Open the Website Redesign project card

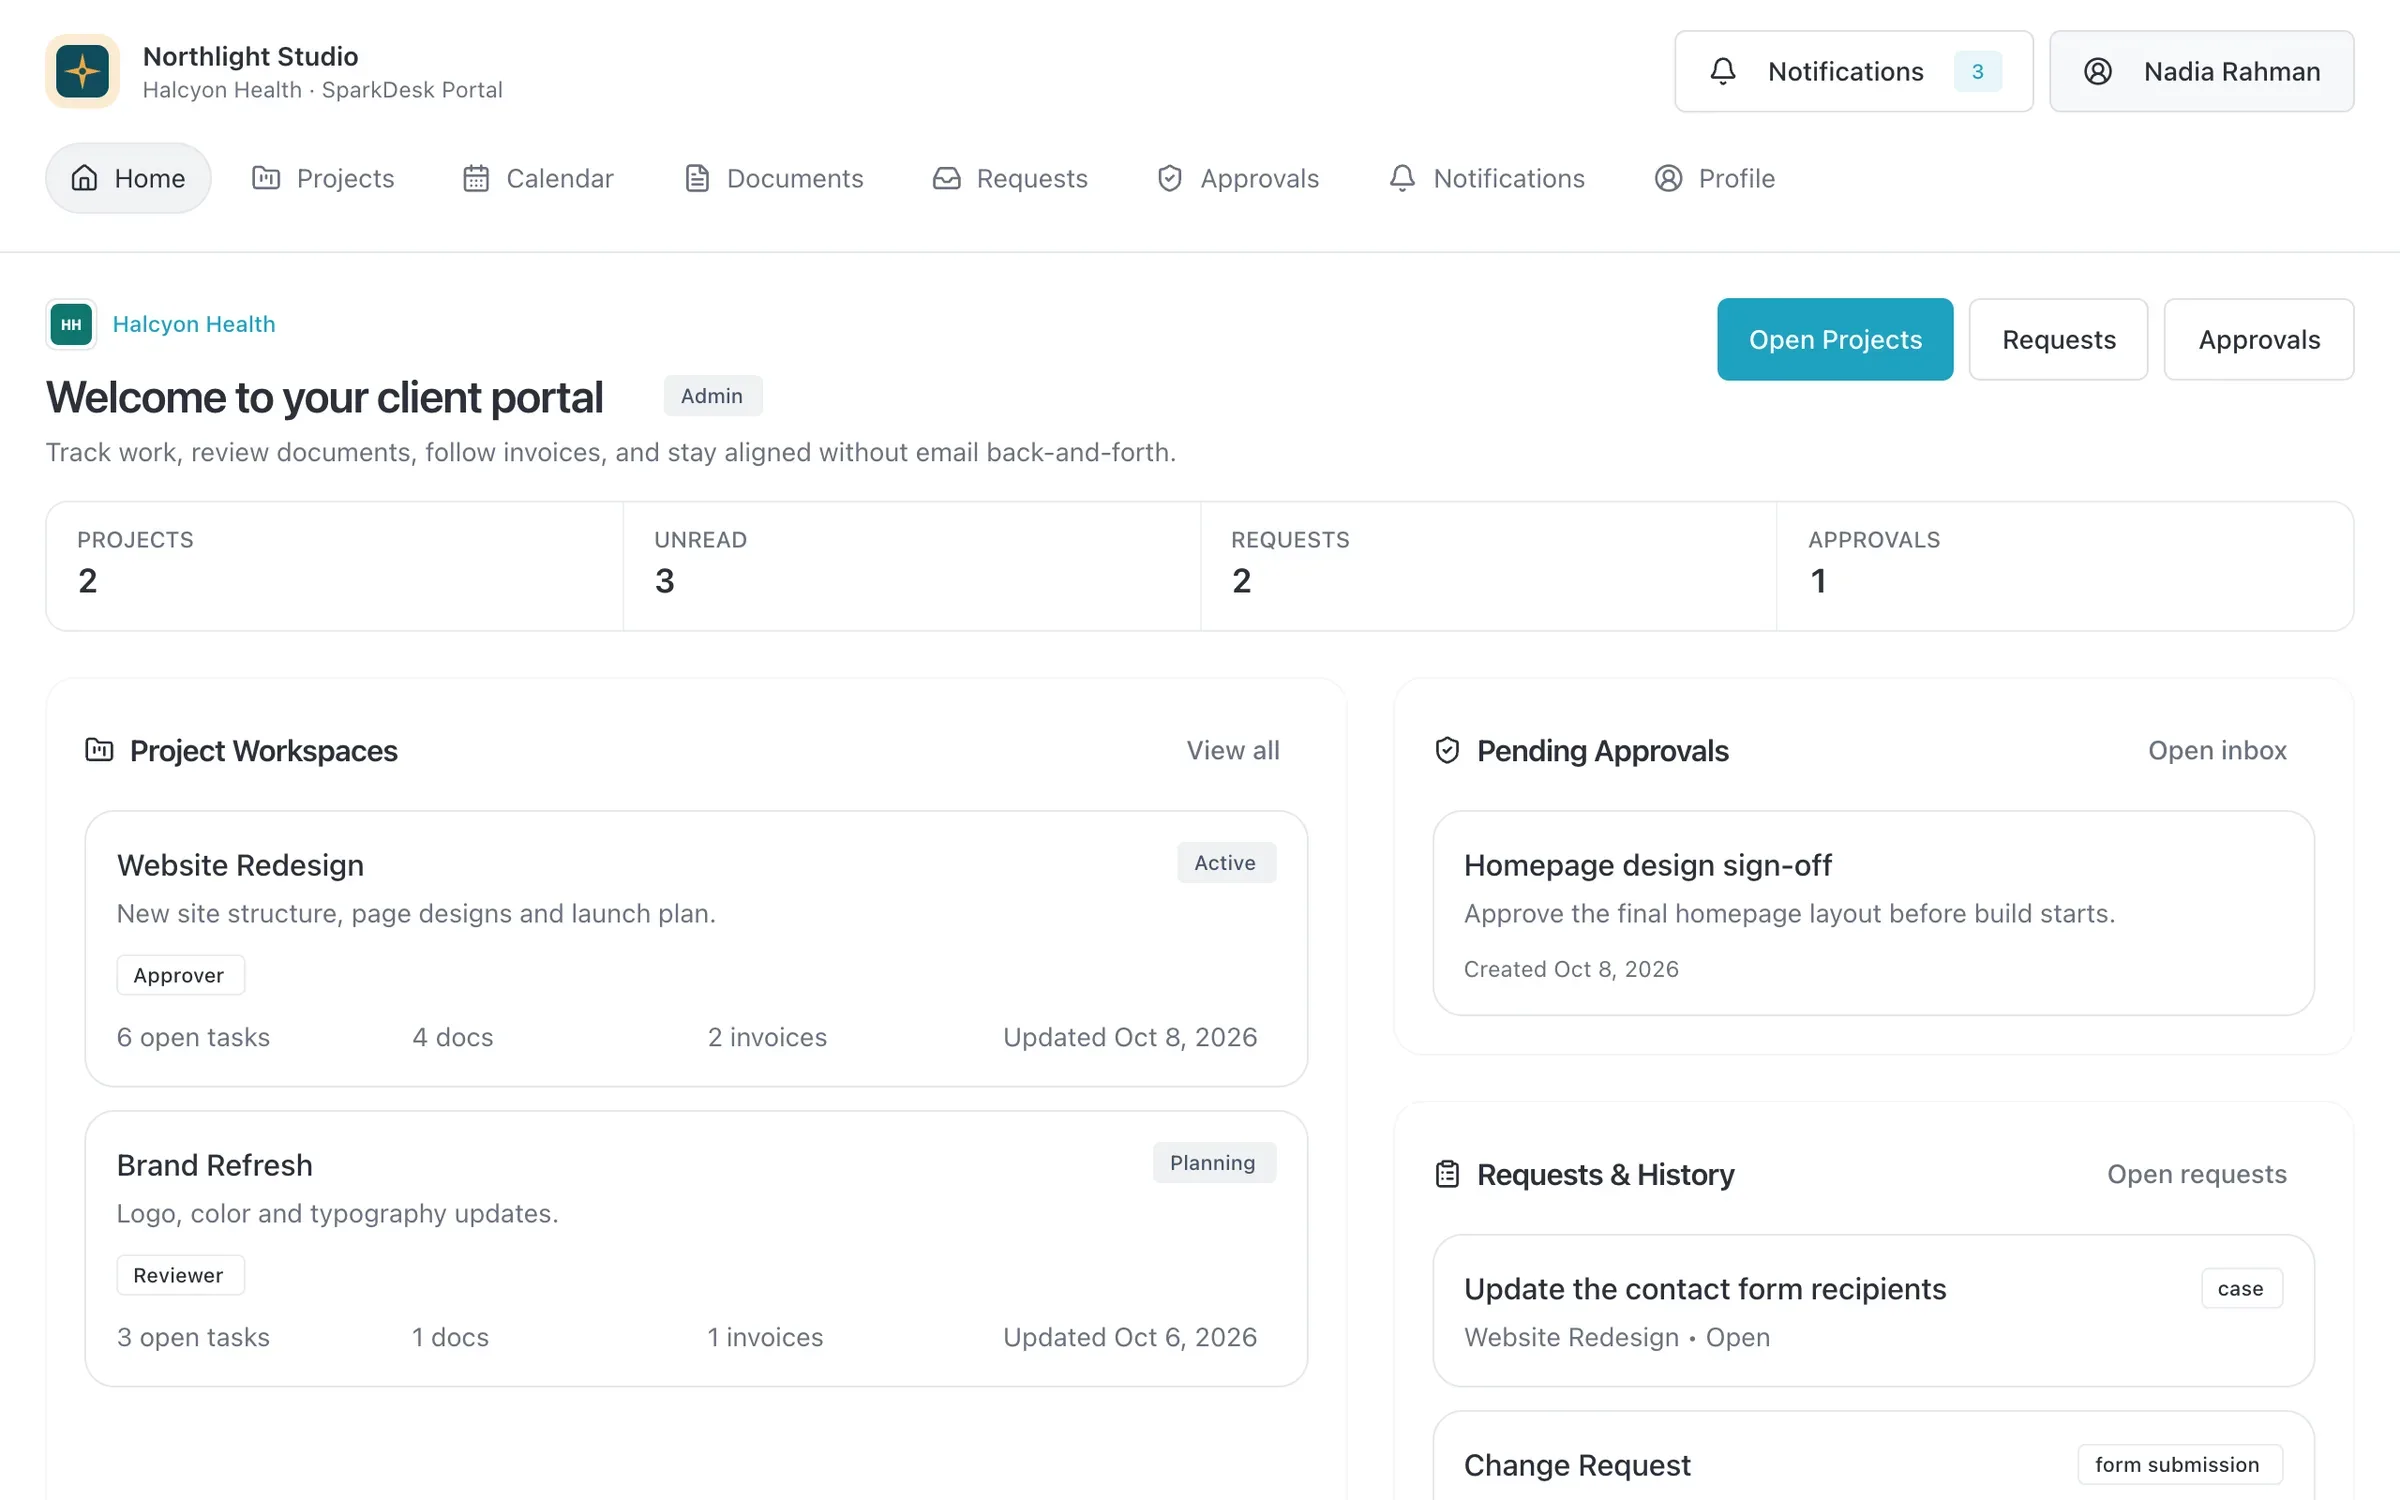pyautogui.click(x=697, y=948)
